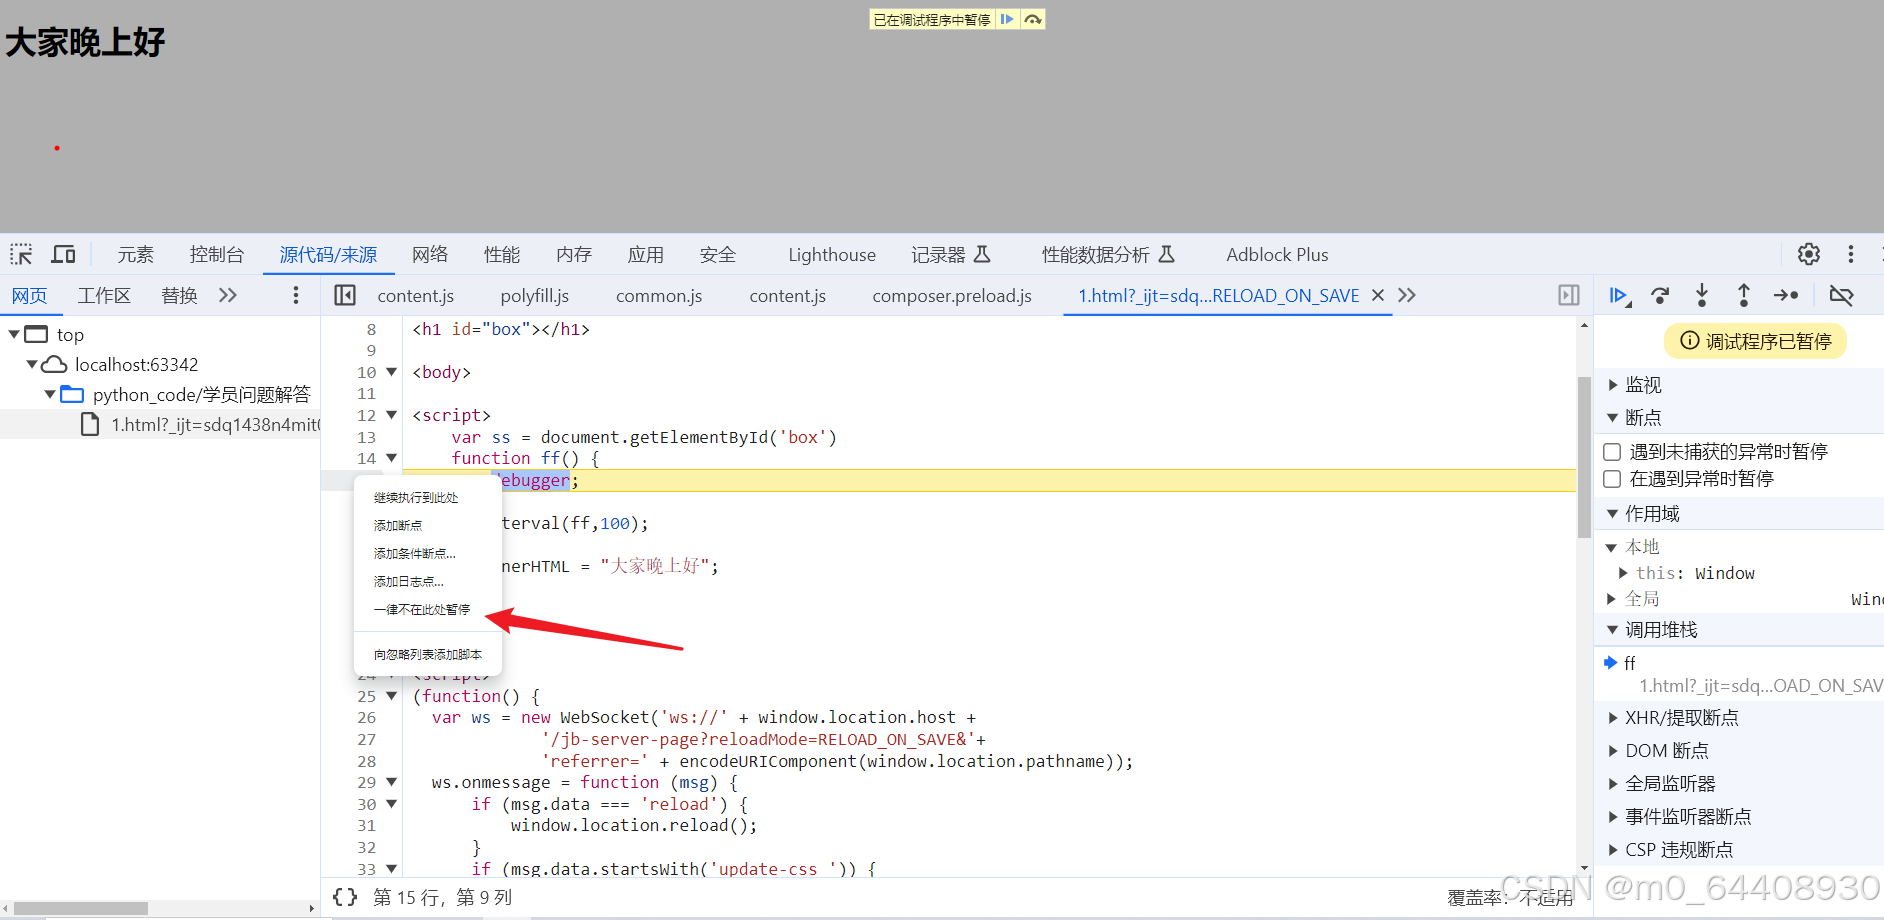Enable pause on caught exceptions
Viewport: 1884px width, 920px height.
(x=1612, y=479)
